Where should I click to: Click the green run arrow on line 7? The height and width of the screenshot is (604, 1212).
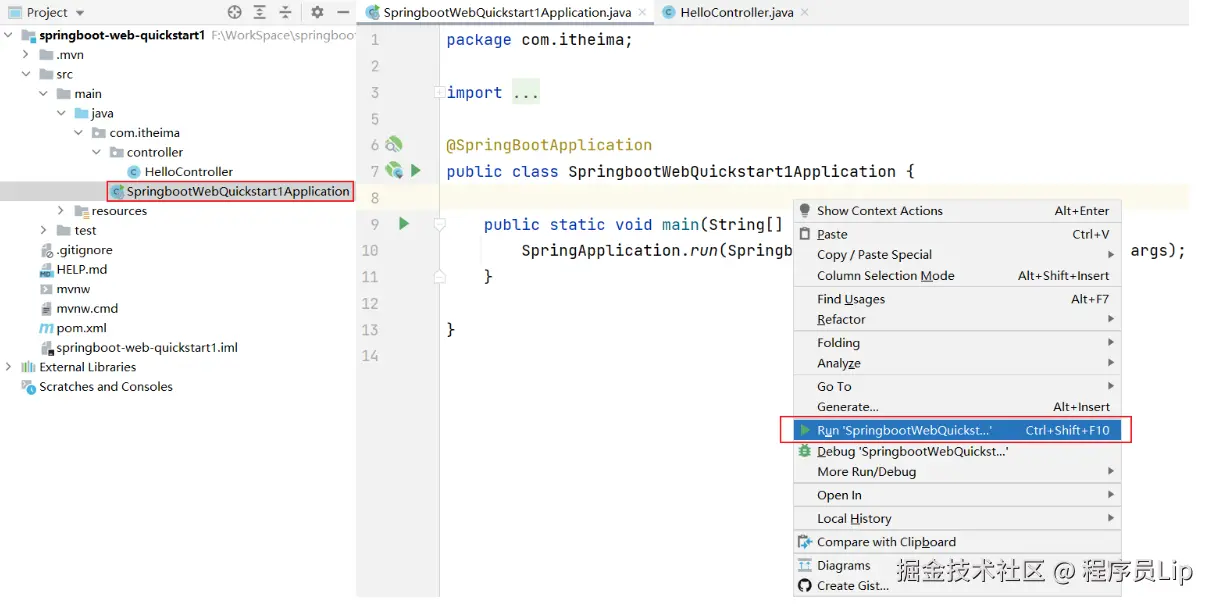pos(415,171)
